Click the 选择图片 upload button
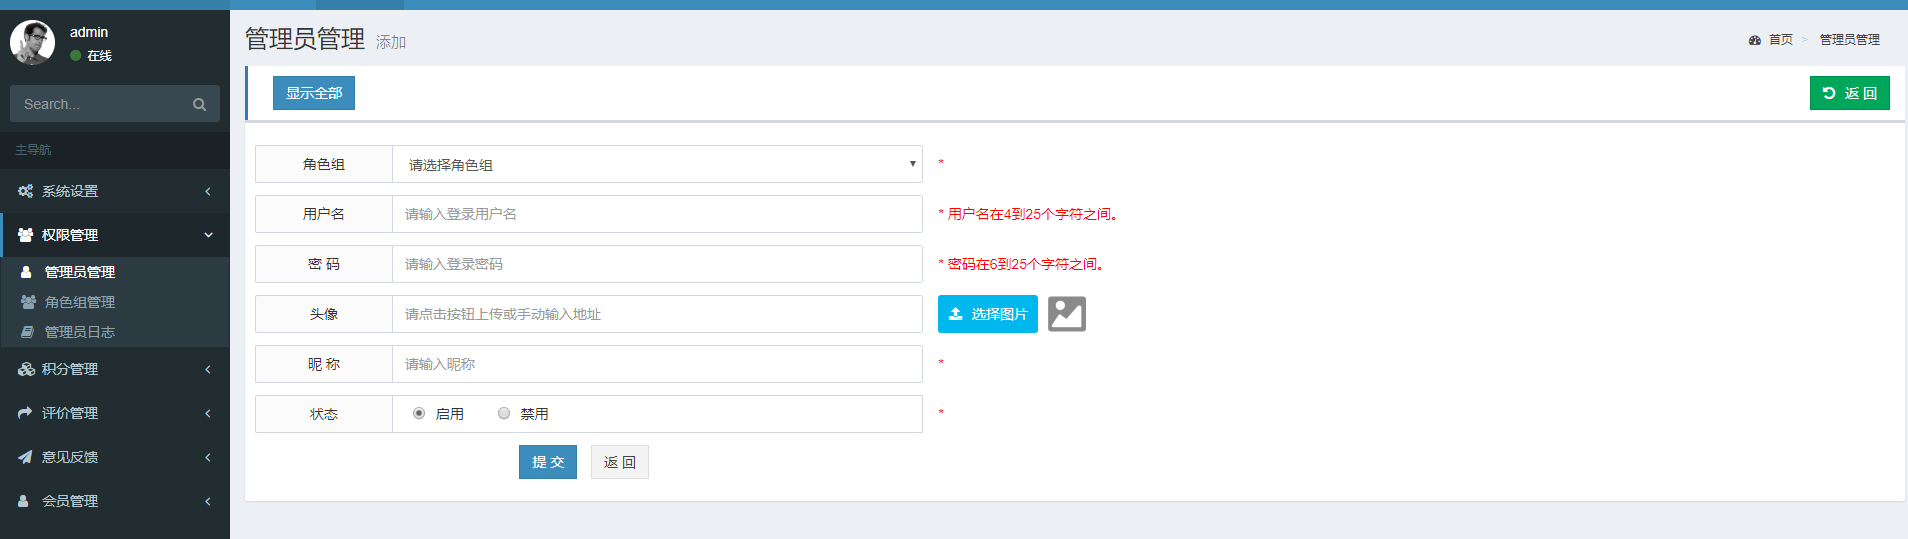The width and height of the screenshot is (1908, 539). coord(988,314)
